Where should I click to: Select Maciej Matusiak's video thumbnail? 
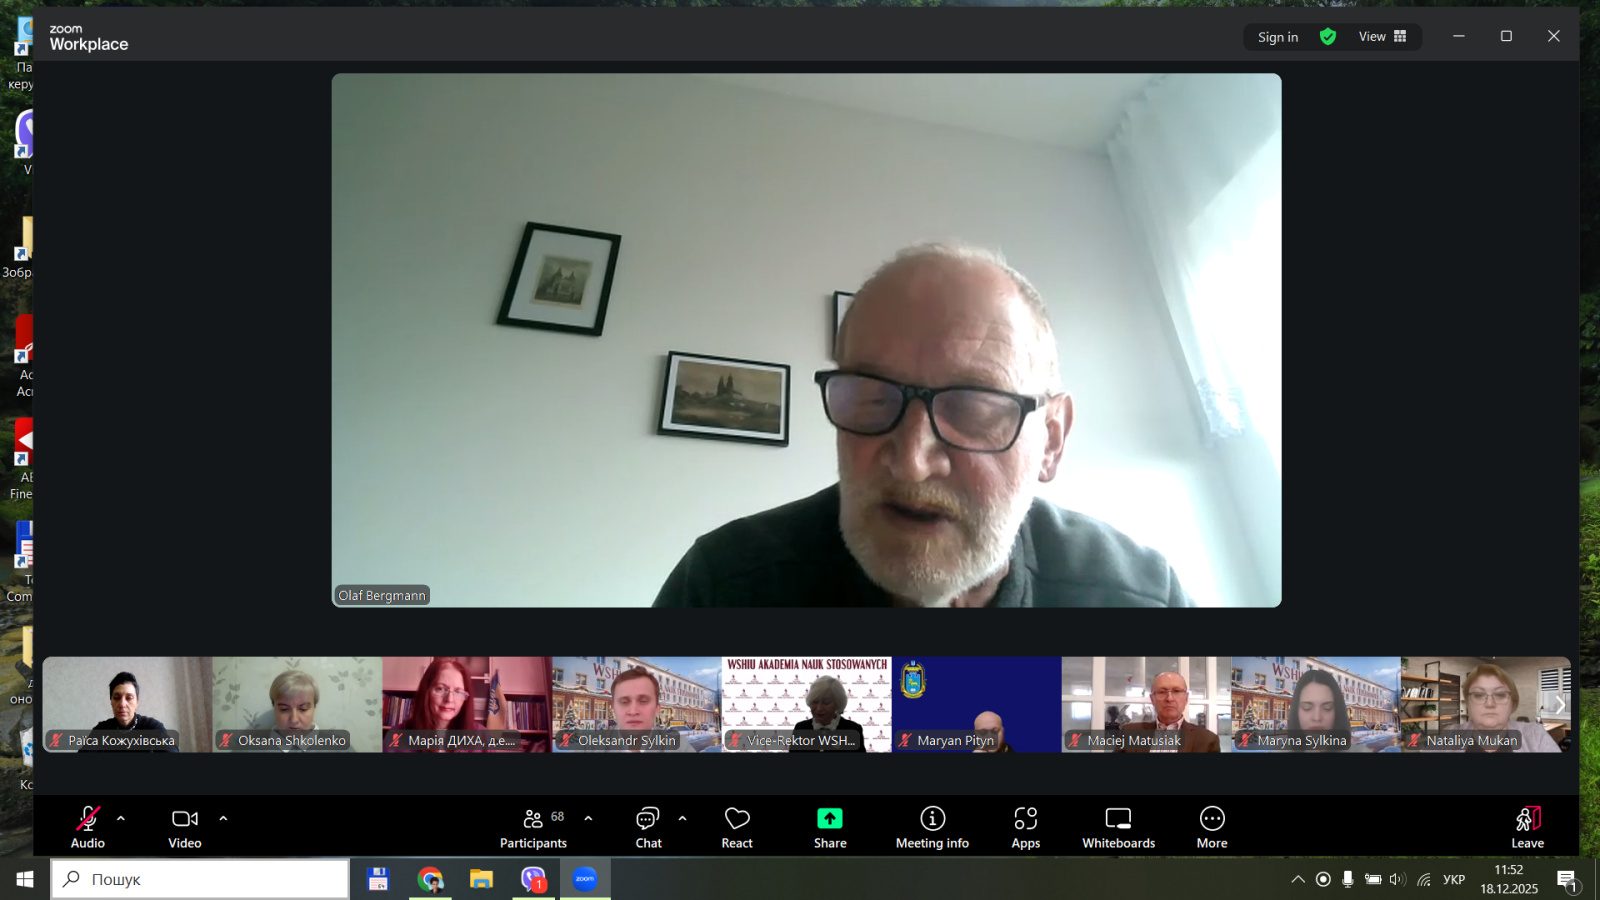pos(1145,704)
